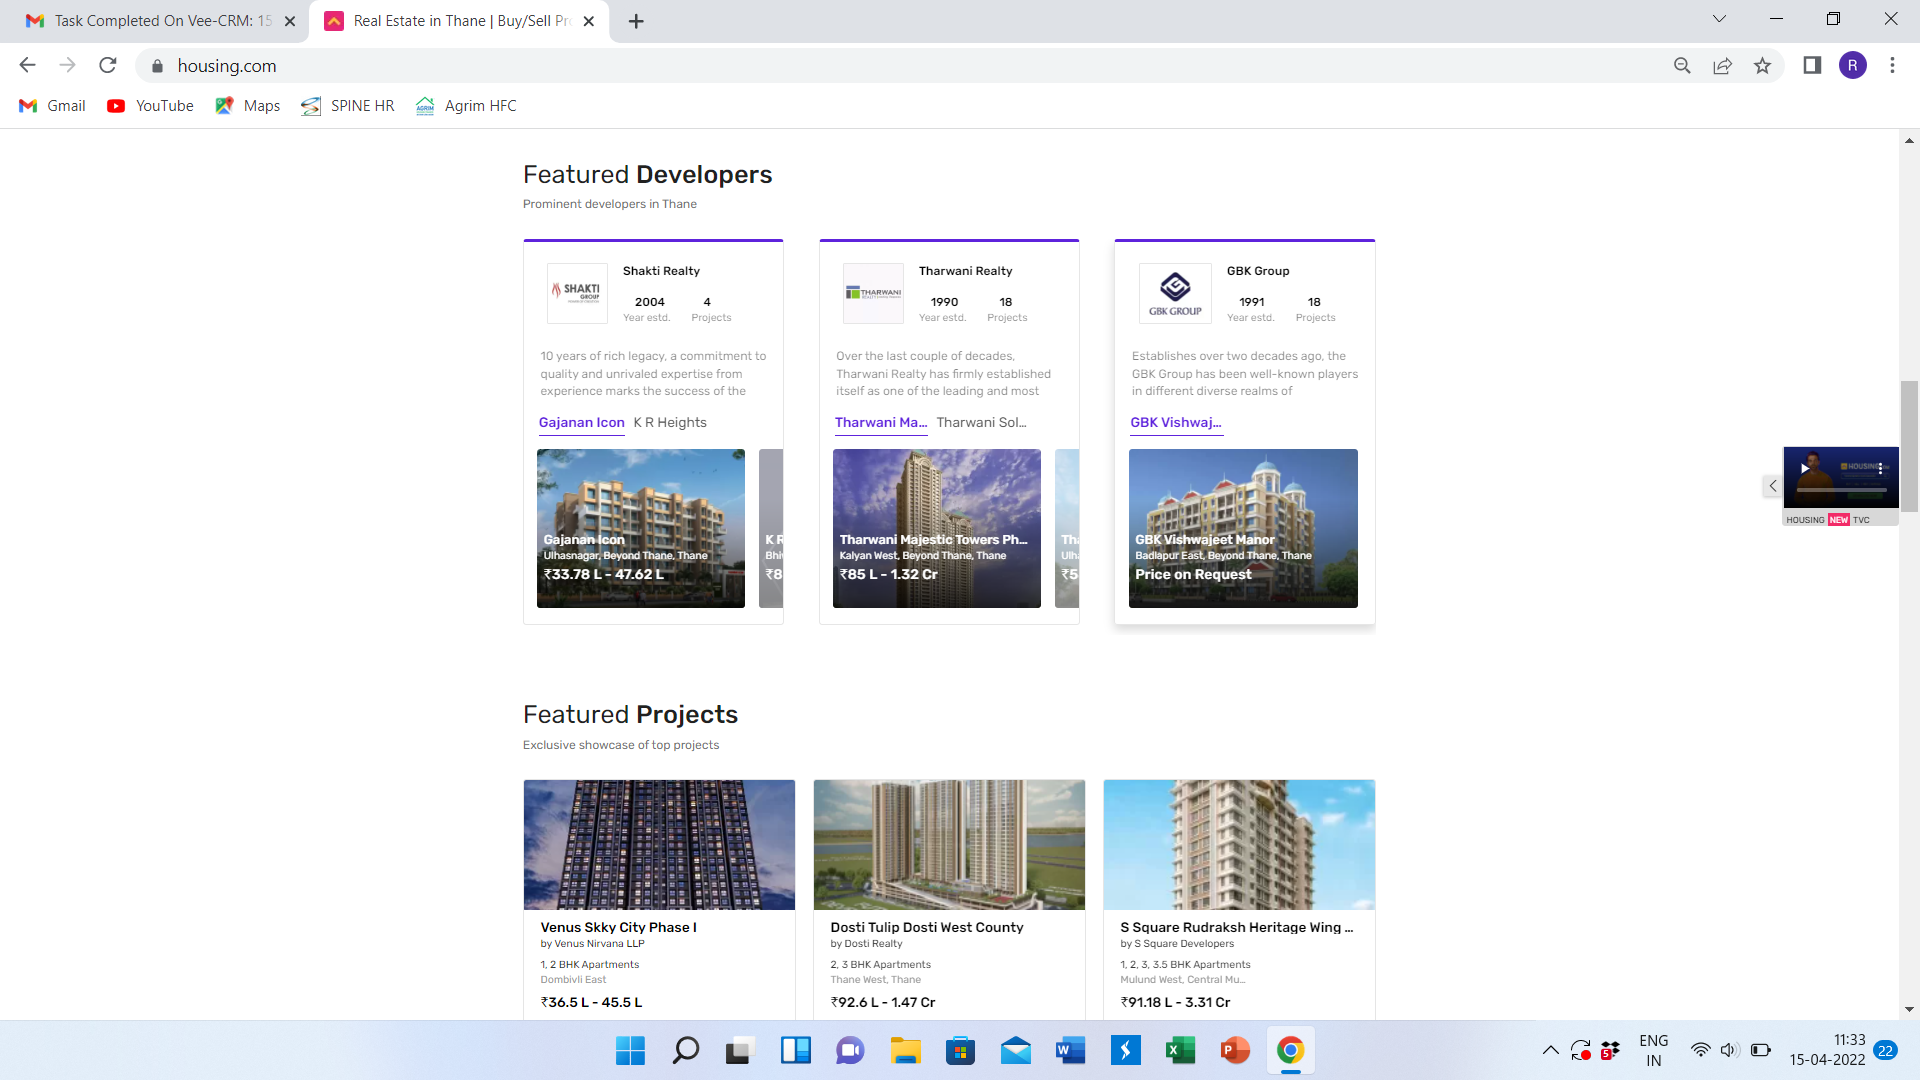Open the TVC video options dots
Screen dimensions: 1920x1080
(1881, 468)
